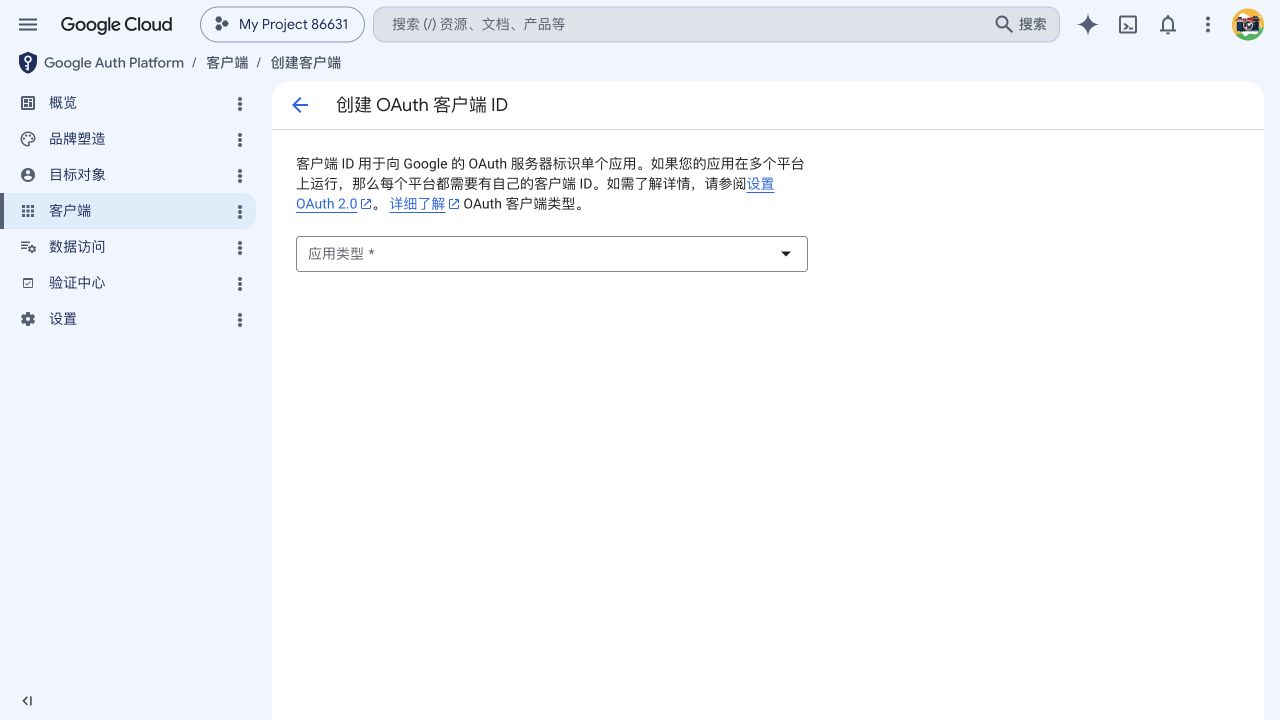Open the Gemini AI sparkle assistant
The height and width of the screenshot is (720, 1280).
1088,25
